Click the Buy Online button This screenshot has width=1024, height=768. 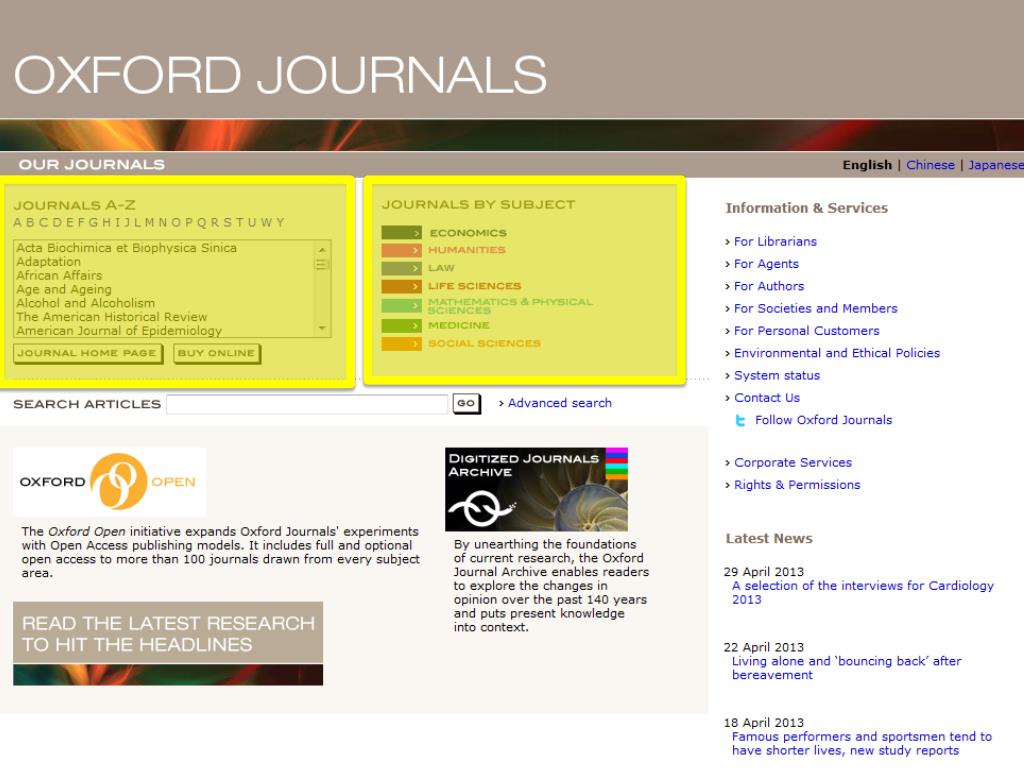pos(217,353)
